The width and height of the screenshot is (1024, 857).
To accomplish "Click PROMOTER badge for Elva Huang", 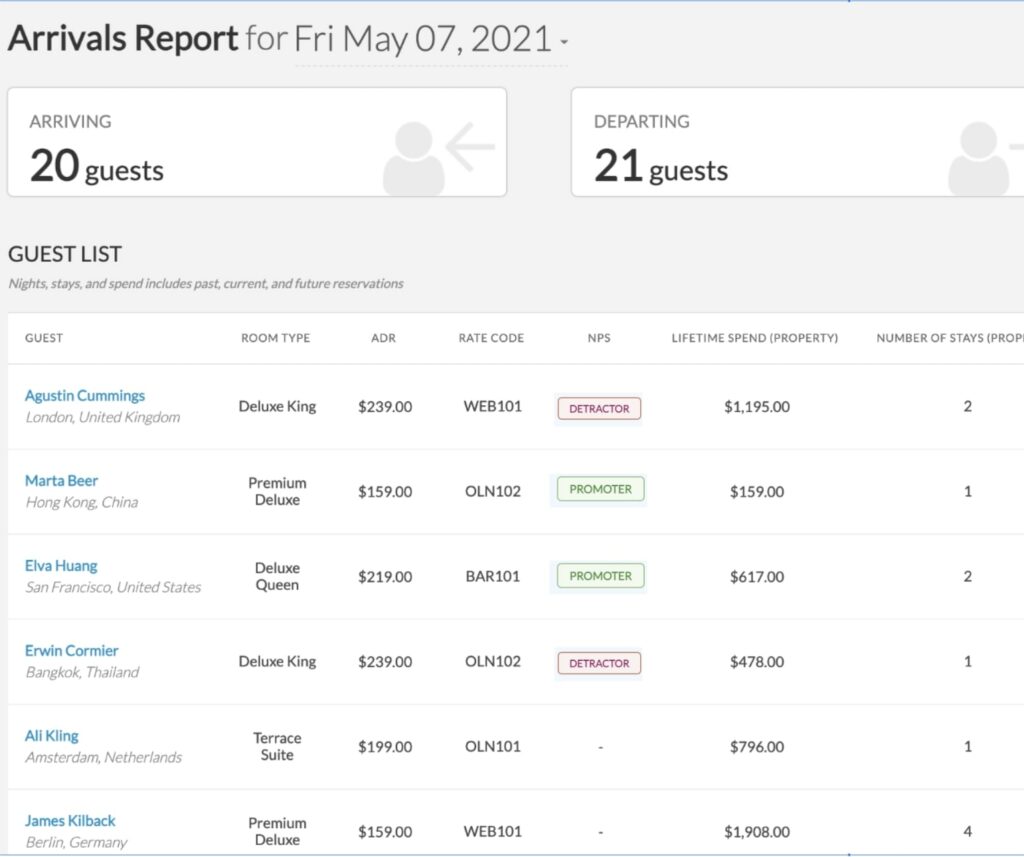I will (600, 576).
